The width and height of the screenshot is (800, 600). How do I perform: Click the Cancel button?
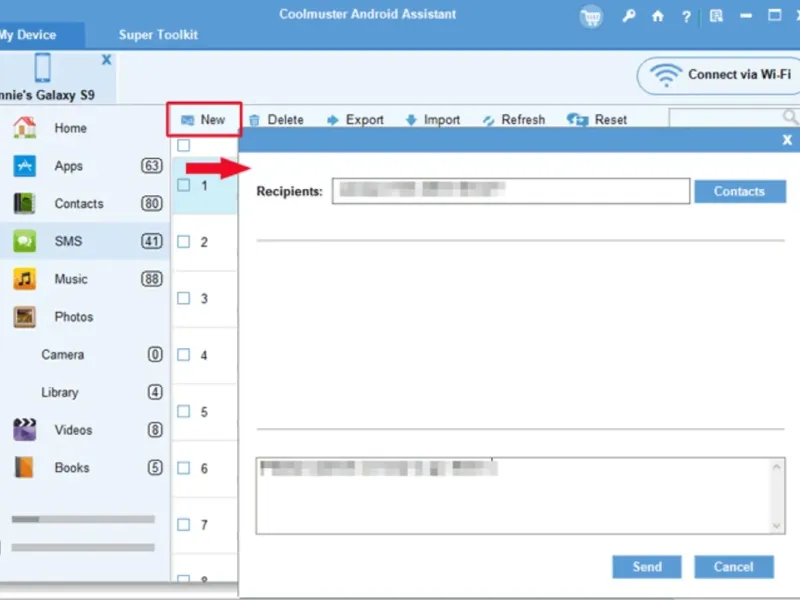[734, 567]
